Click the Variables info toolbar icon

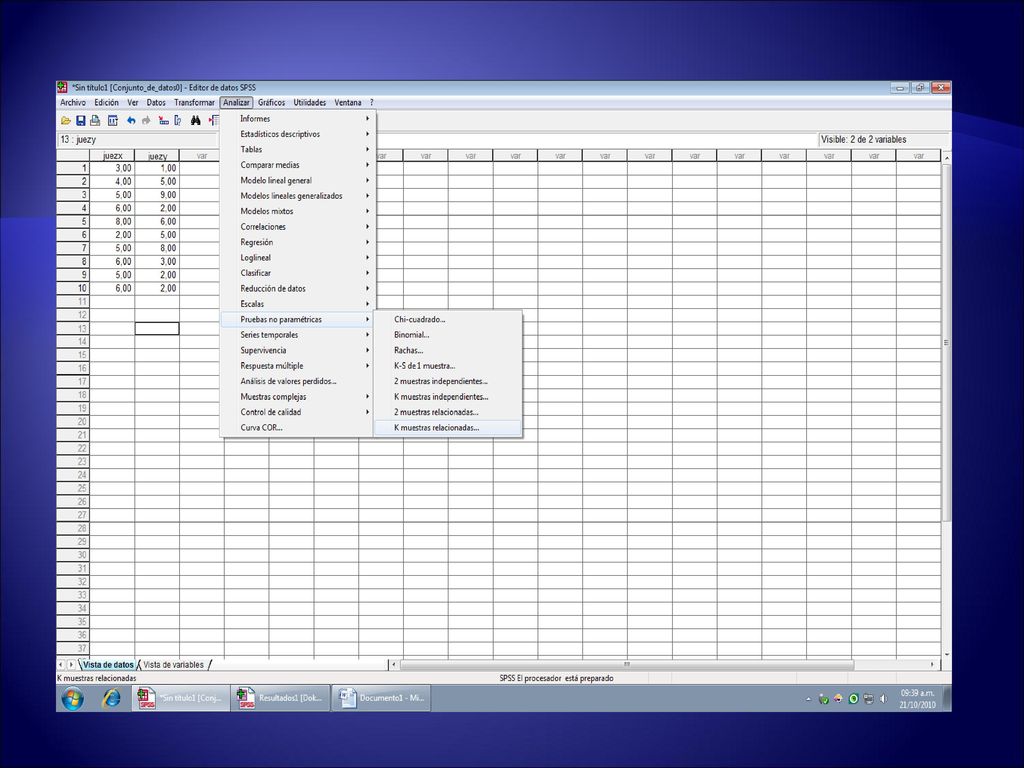pos(178,121)
